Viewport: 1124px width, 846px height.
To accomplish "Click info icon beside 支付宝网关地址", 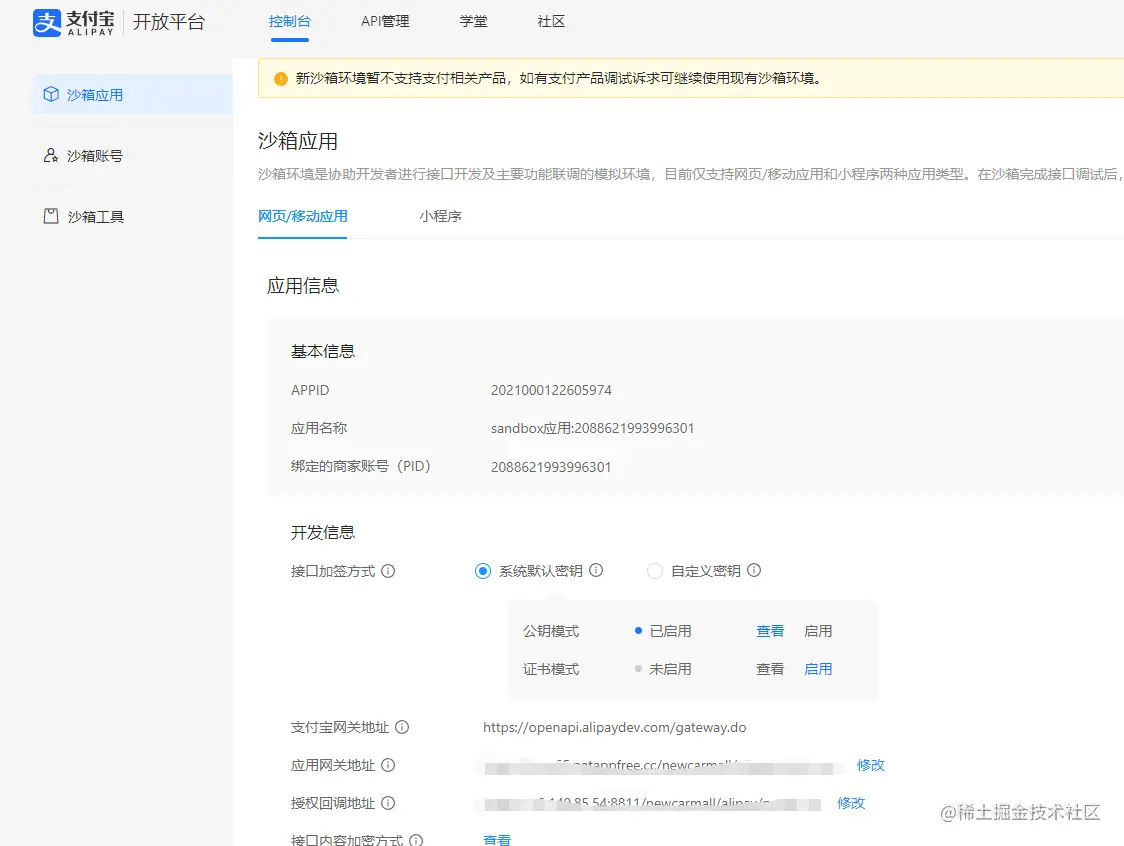I will [x=402, y=727].
